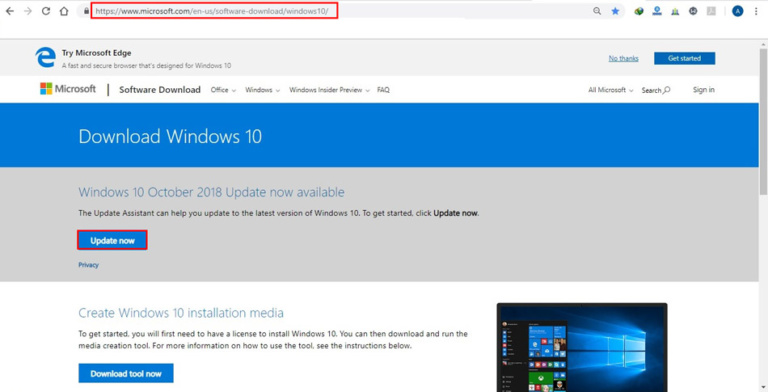The height and width of the screenshot is (392, 768).
Task: Open the Privacy link
Action: coord(88,265)
